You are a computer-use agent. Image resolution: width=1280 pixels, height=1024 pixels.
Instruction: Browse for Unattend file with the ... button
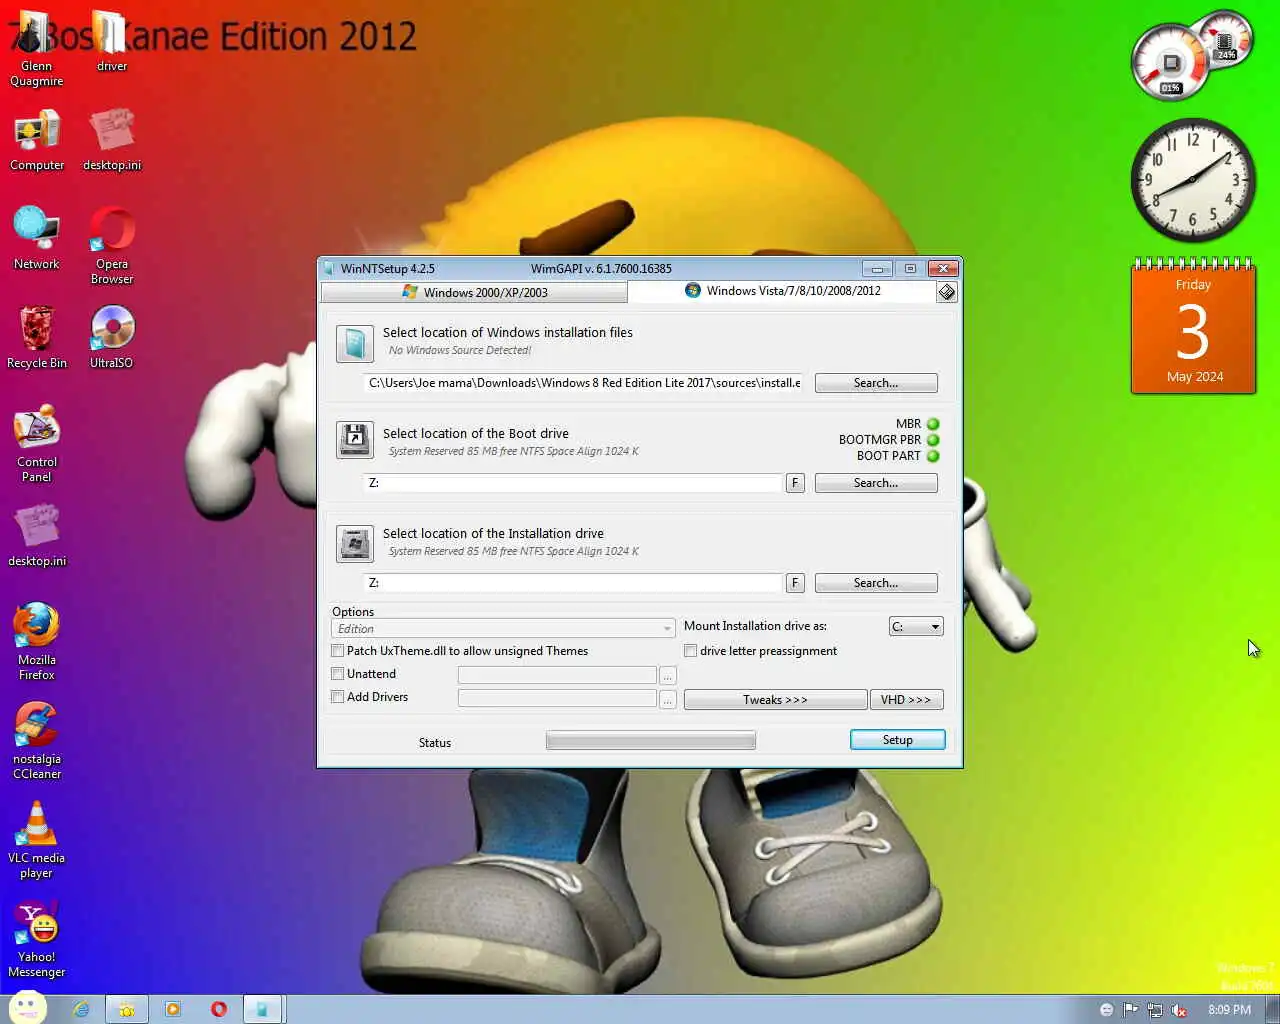(x=667, y=676)
